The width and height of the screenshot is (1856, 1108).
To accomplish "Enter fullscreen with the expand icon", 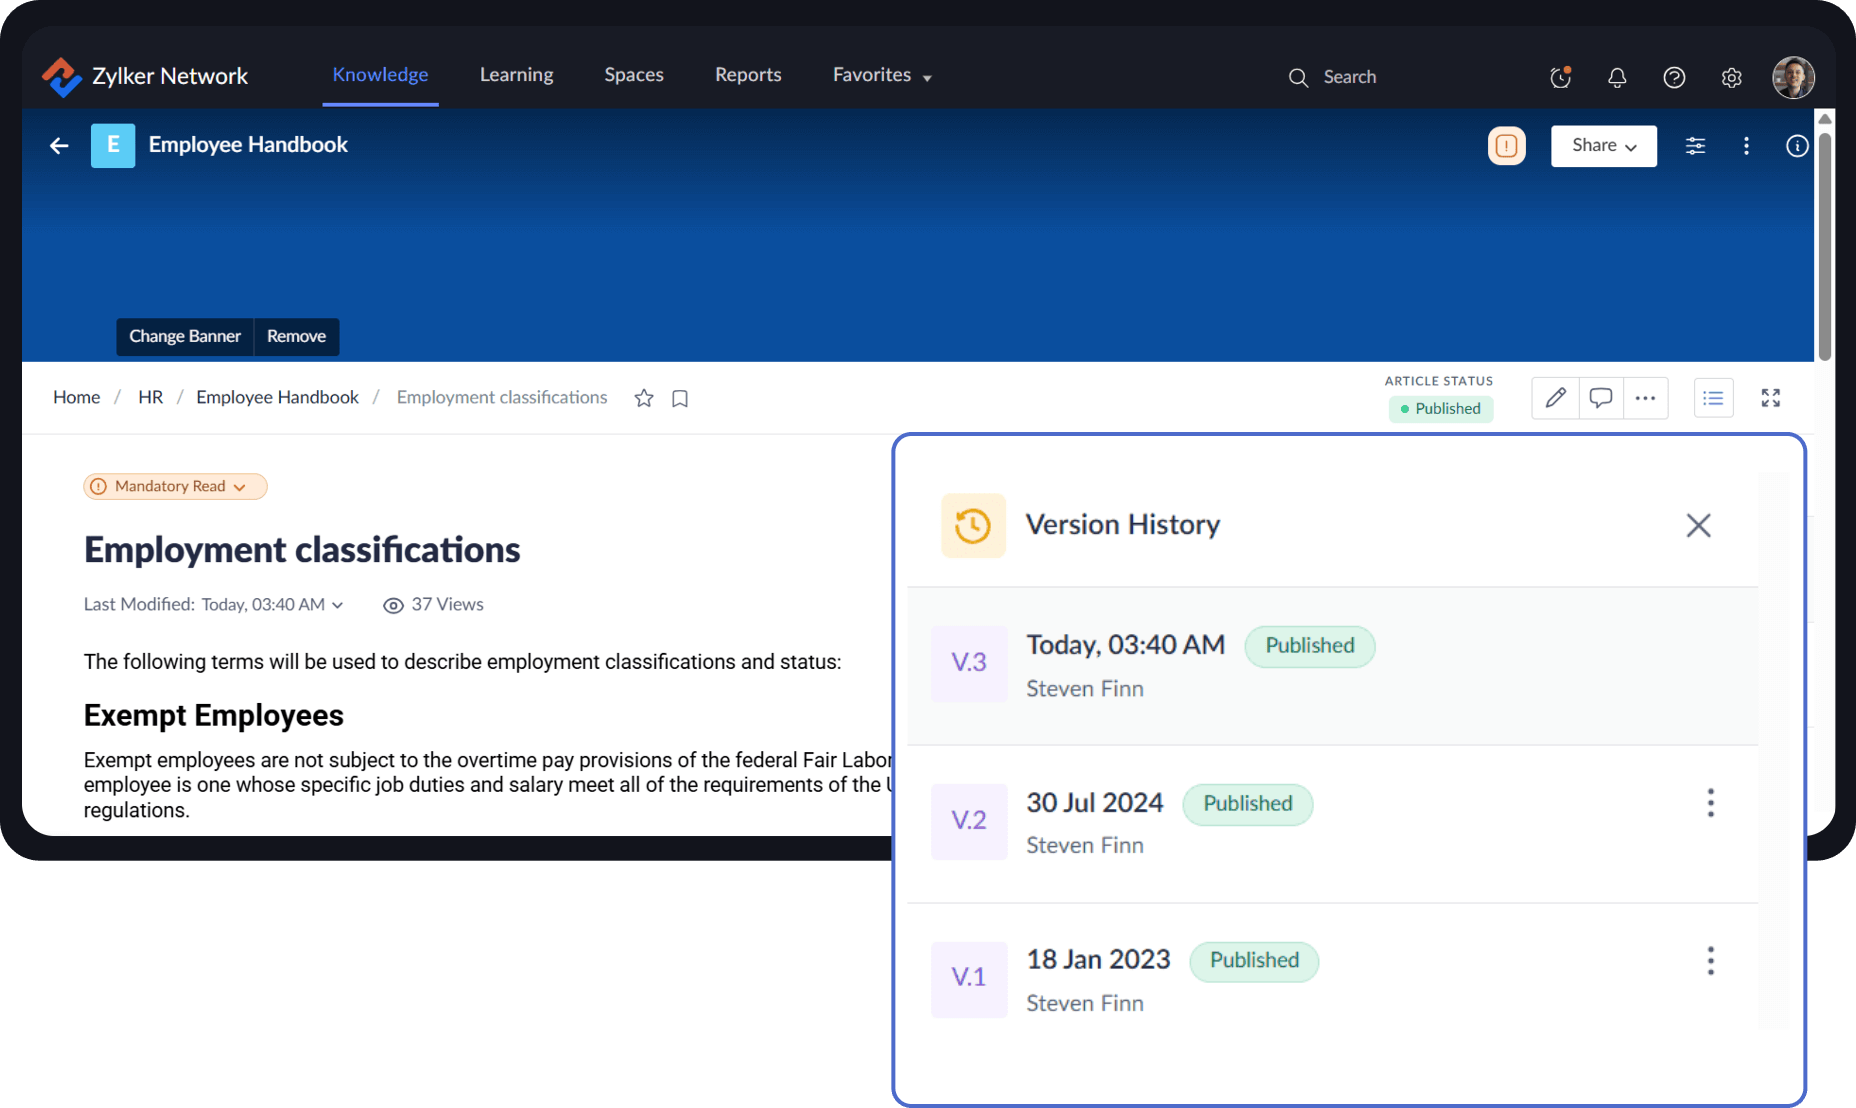I will [x=1770, y=398].
